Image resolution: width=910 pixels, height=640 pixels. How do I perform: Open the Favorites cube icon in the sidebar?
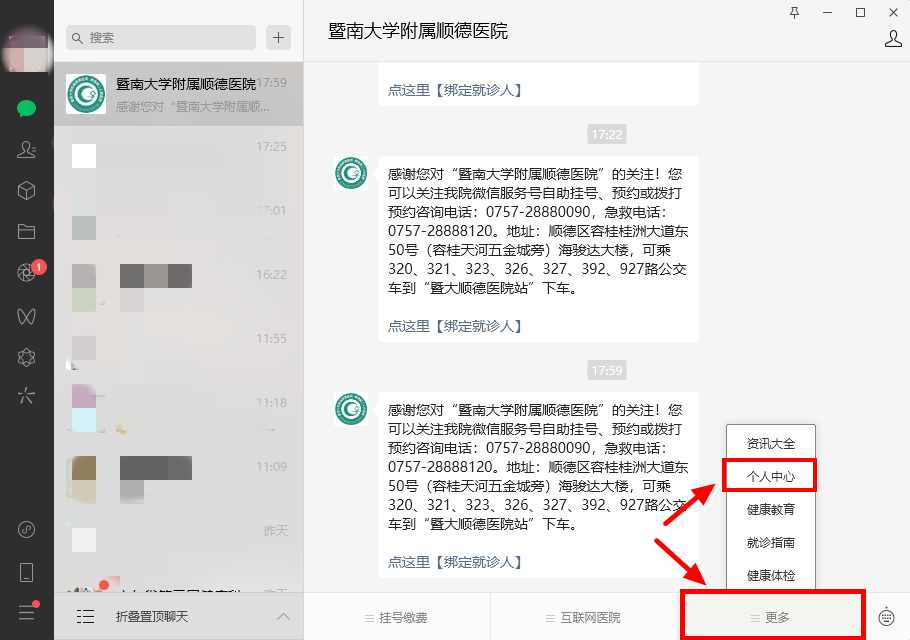click(x=27, y=190)
